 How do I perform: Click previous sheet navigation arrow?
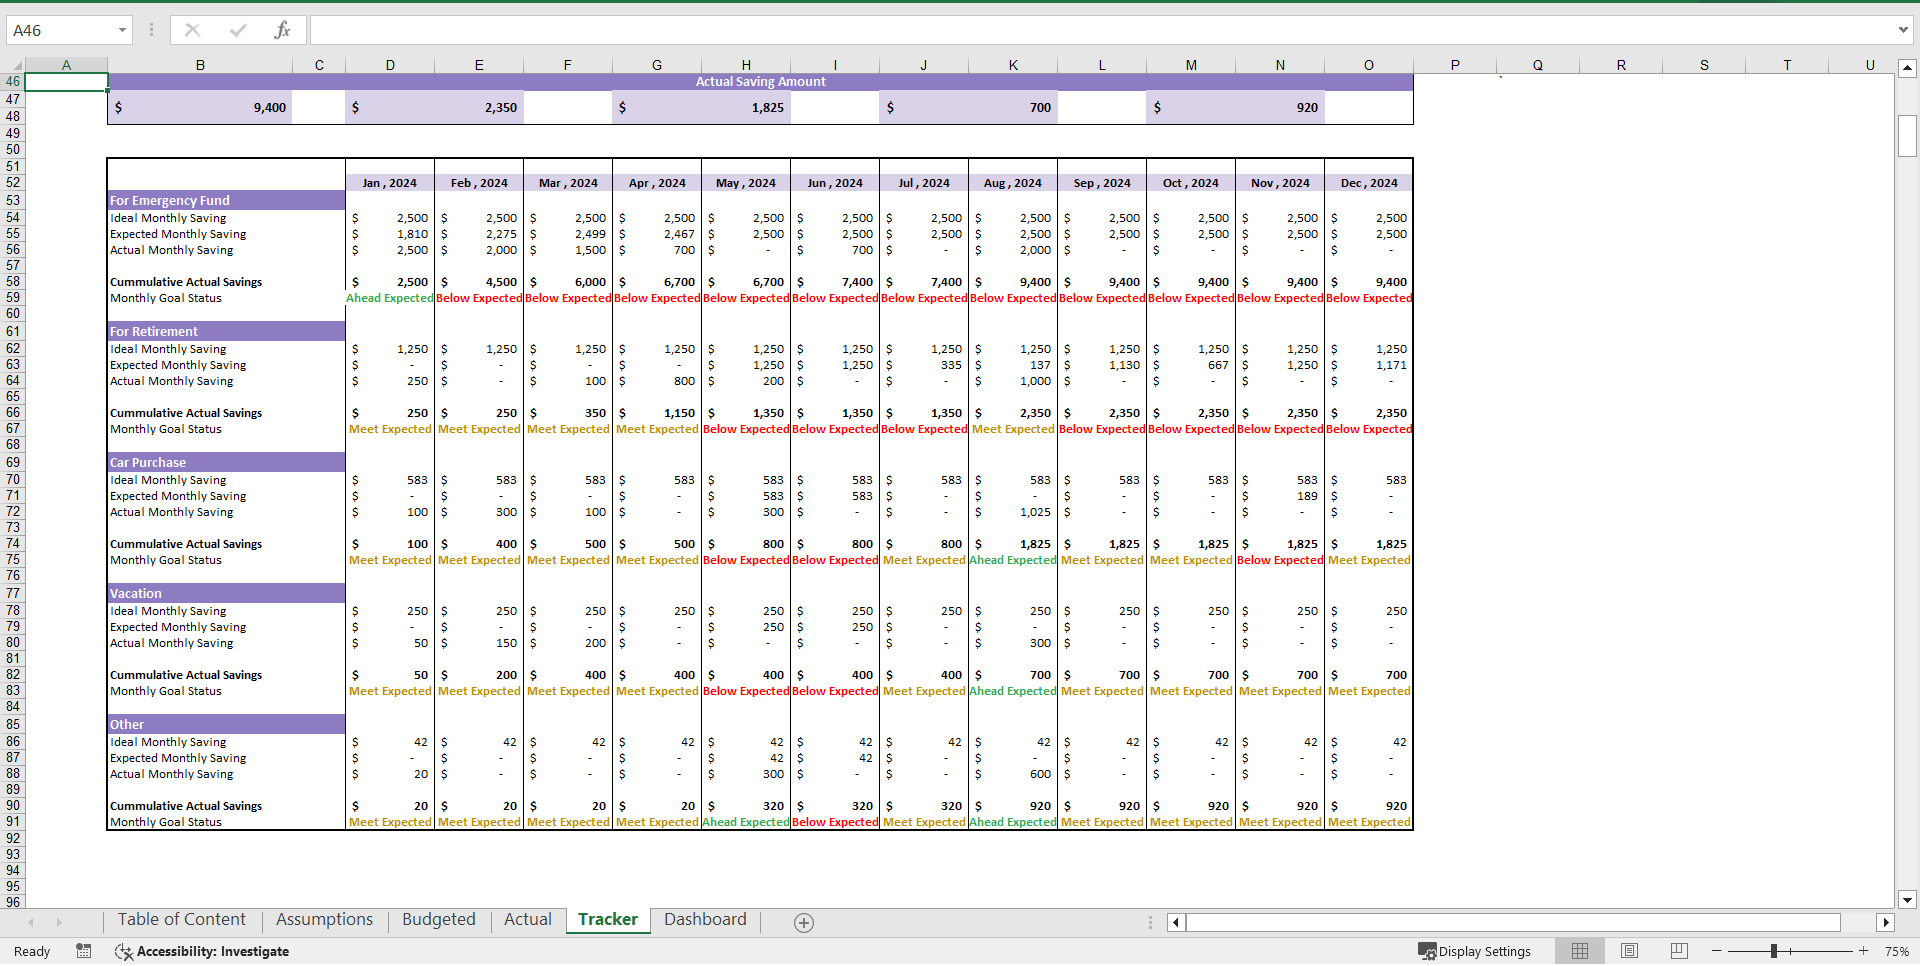[31, 922]
